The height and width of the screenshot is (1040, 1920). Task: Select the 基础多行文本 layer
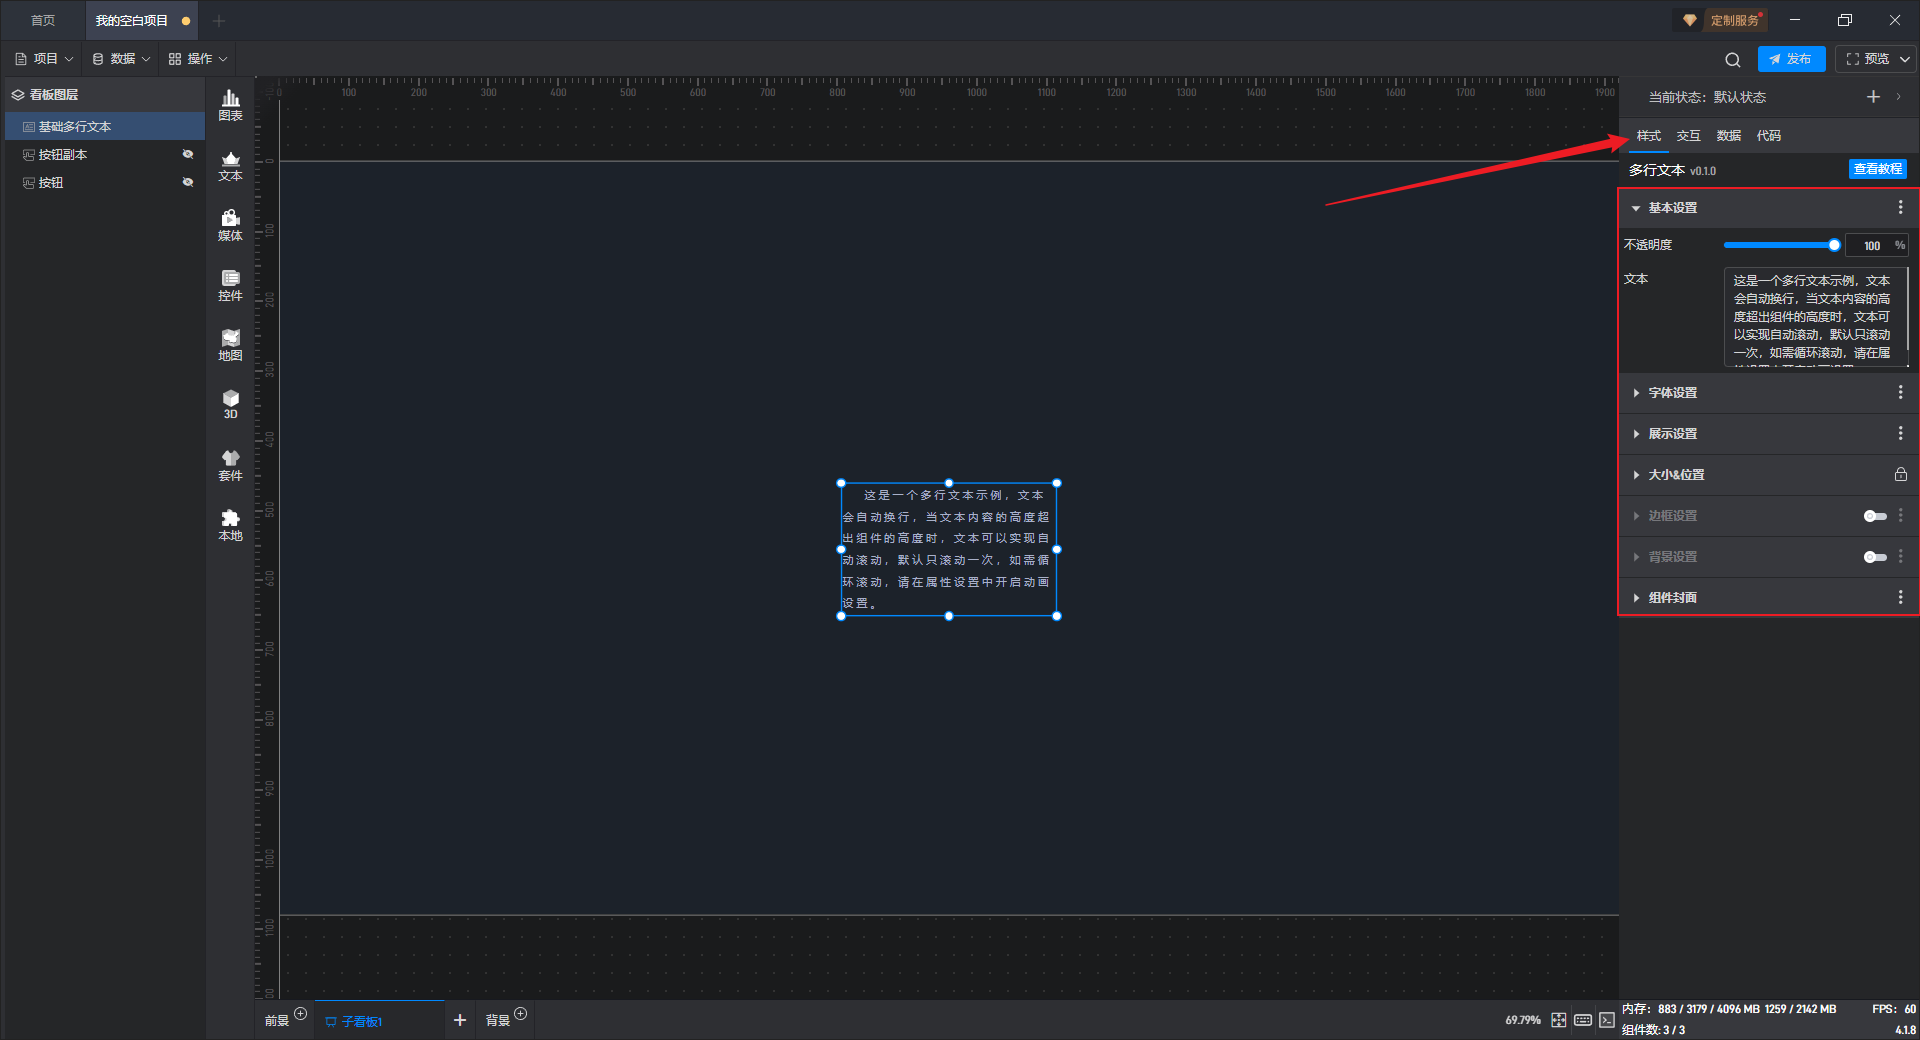(105, 126)
